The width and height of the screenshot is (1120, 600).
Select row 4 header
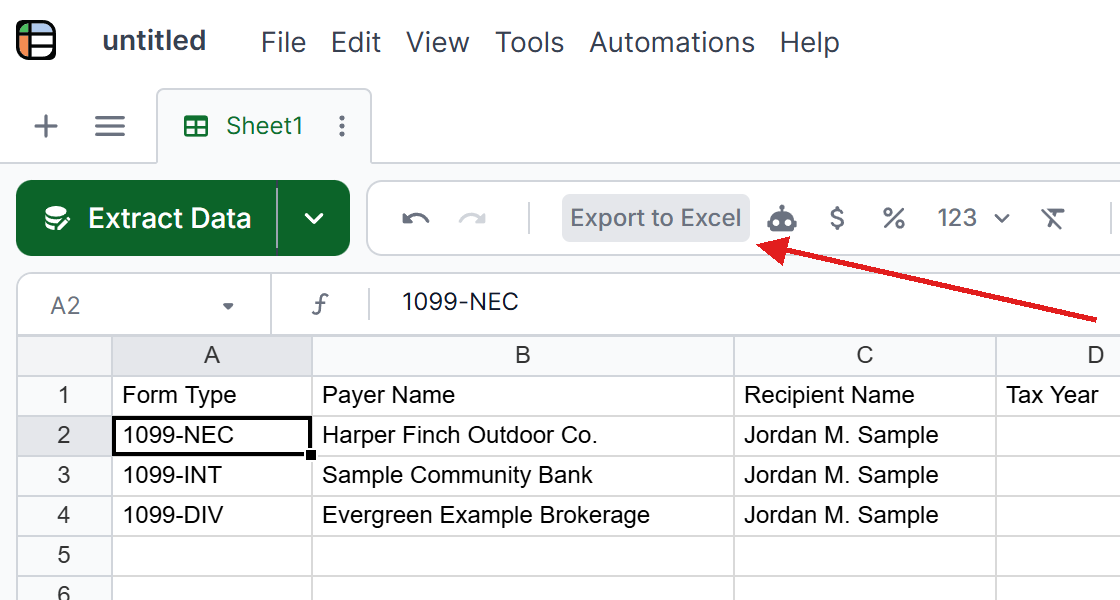(64, 515)
